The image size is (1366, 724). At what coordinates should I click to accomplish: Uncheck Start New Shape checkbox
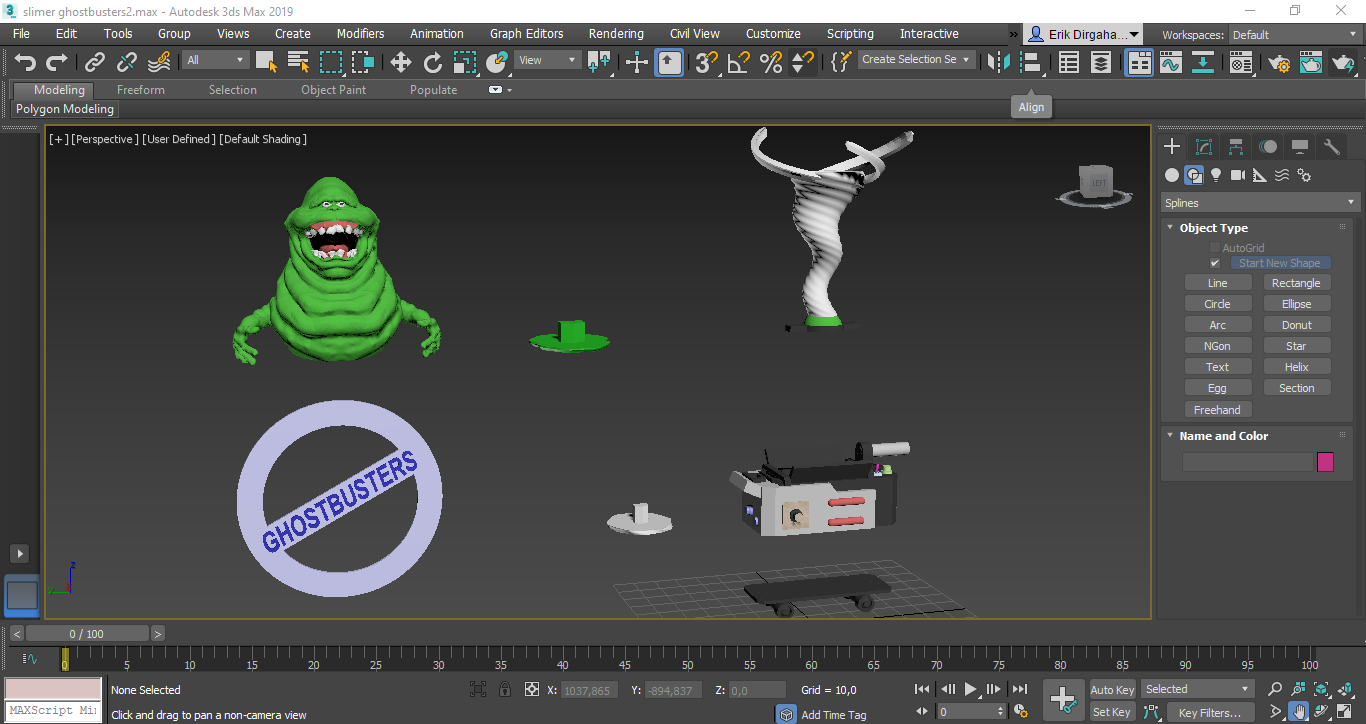tap(1215, 263)
